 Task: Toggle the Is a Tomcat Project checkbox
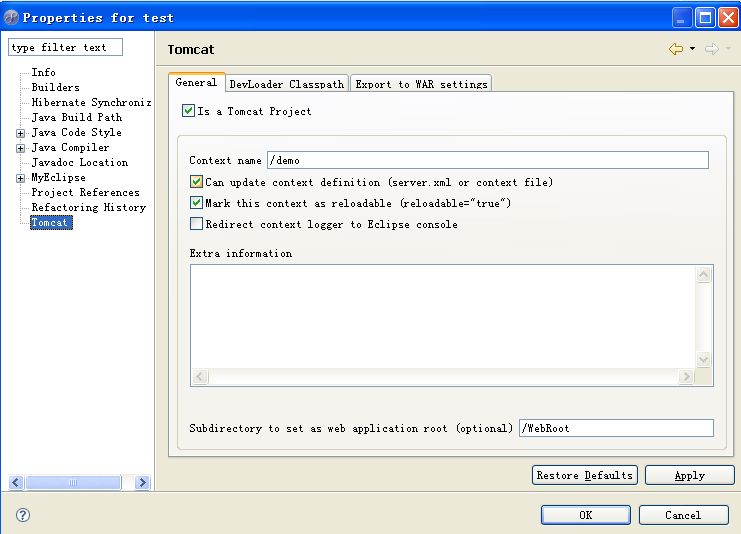(x=188, y=111)
